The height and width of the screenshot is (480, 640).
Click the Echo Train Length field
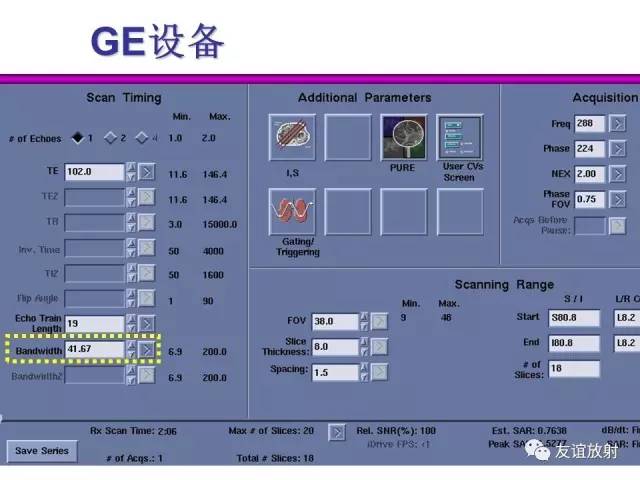pyautogui.click(x=94, y=324)
